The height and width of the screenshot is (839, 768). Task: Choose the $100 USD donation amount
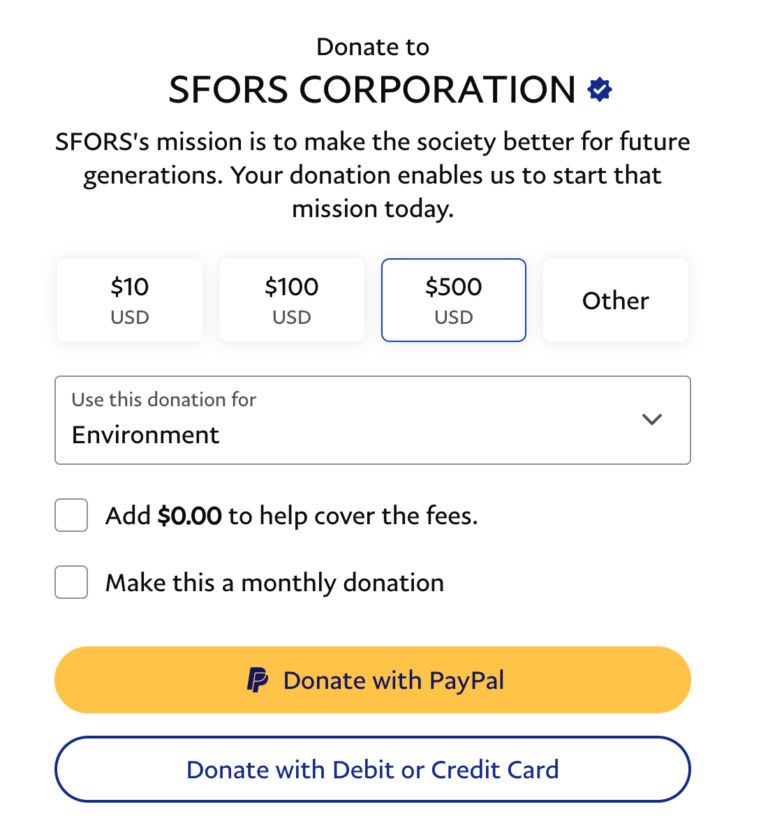291,300
